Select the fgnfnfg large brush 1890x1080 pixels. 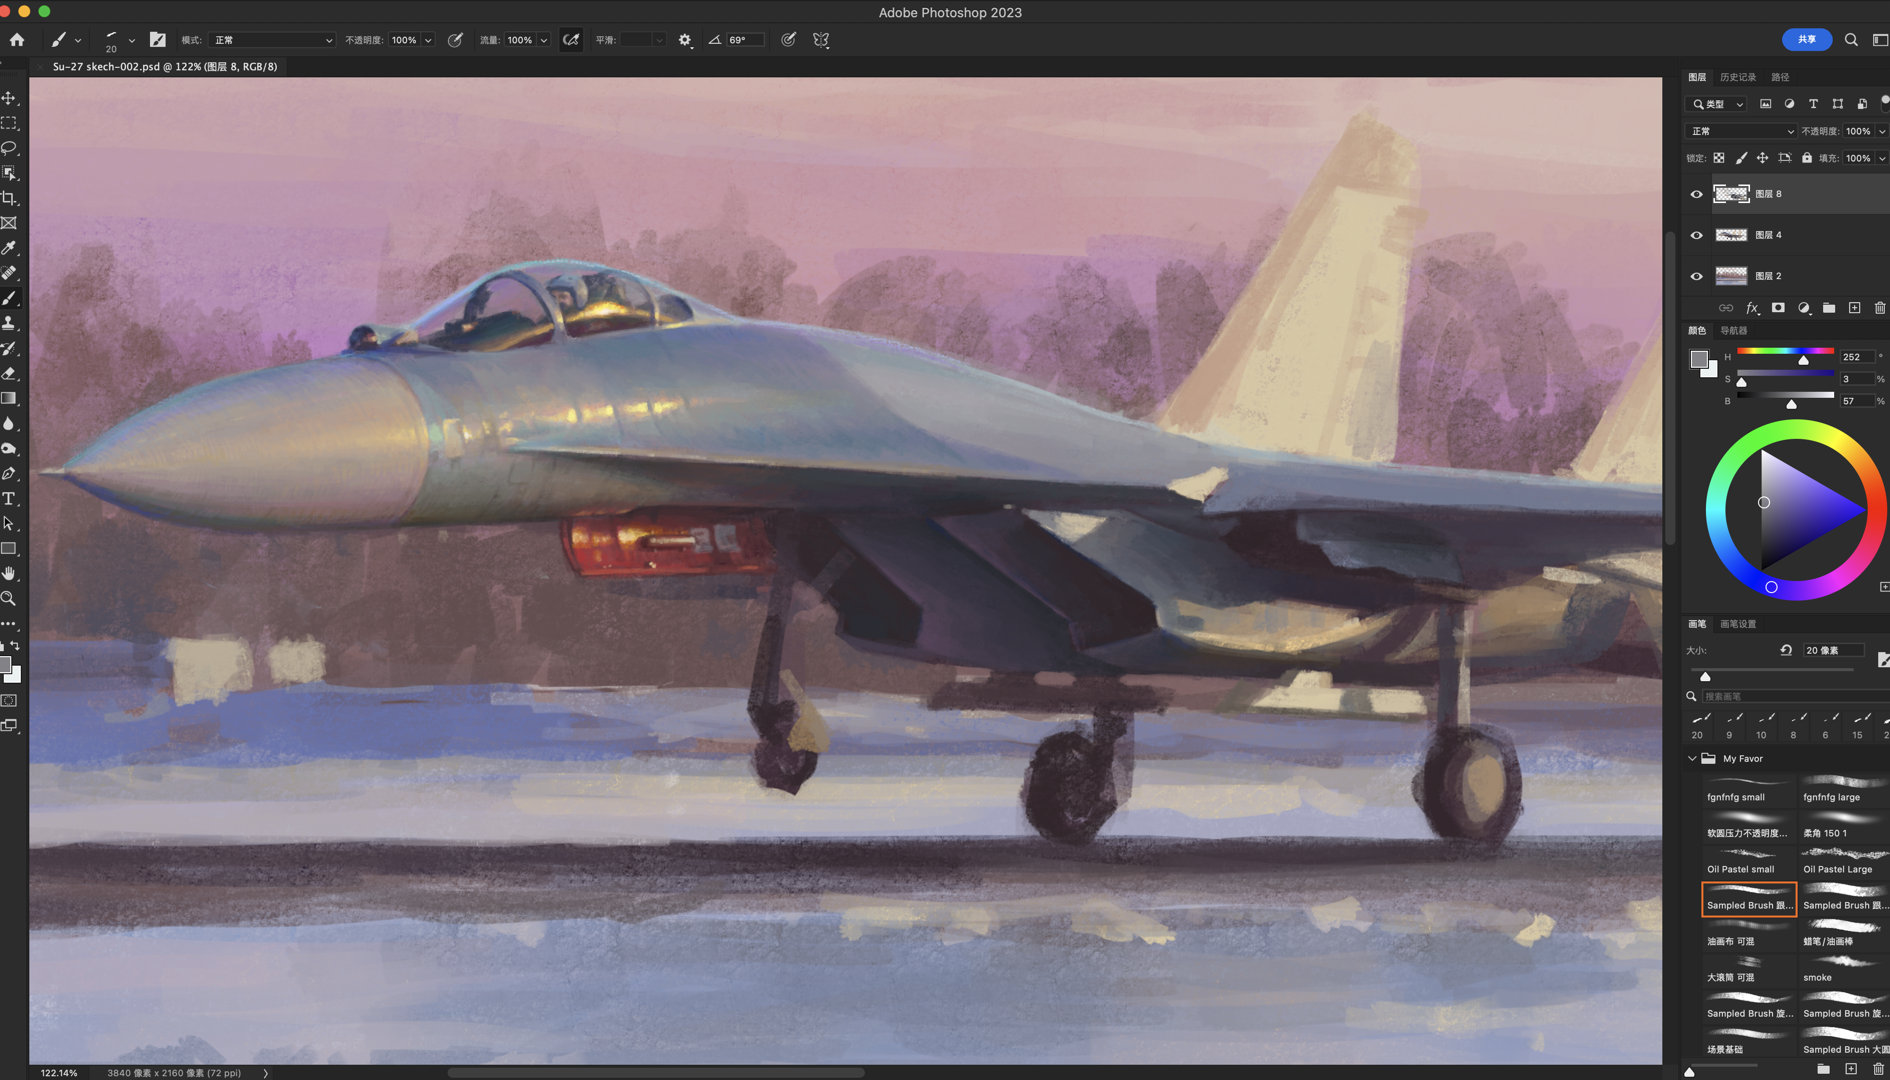1843,789
